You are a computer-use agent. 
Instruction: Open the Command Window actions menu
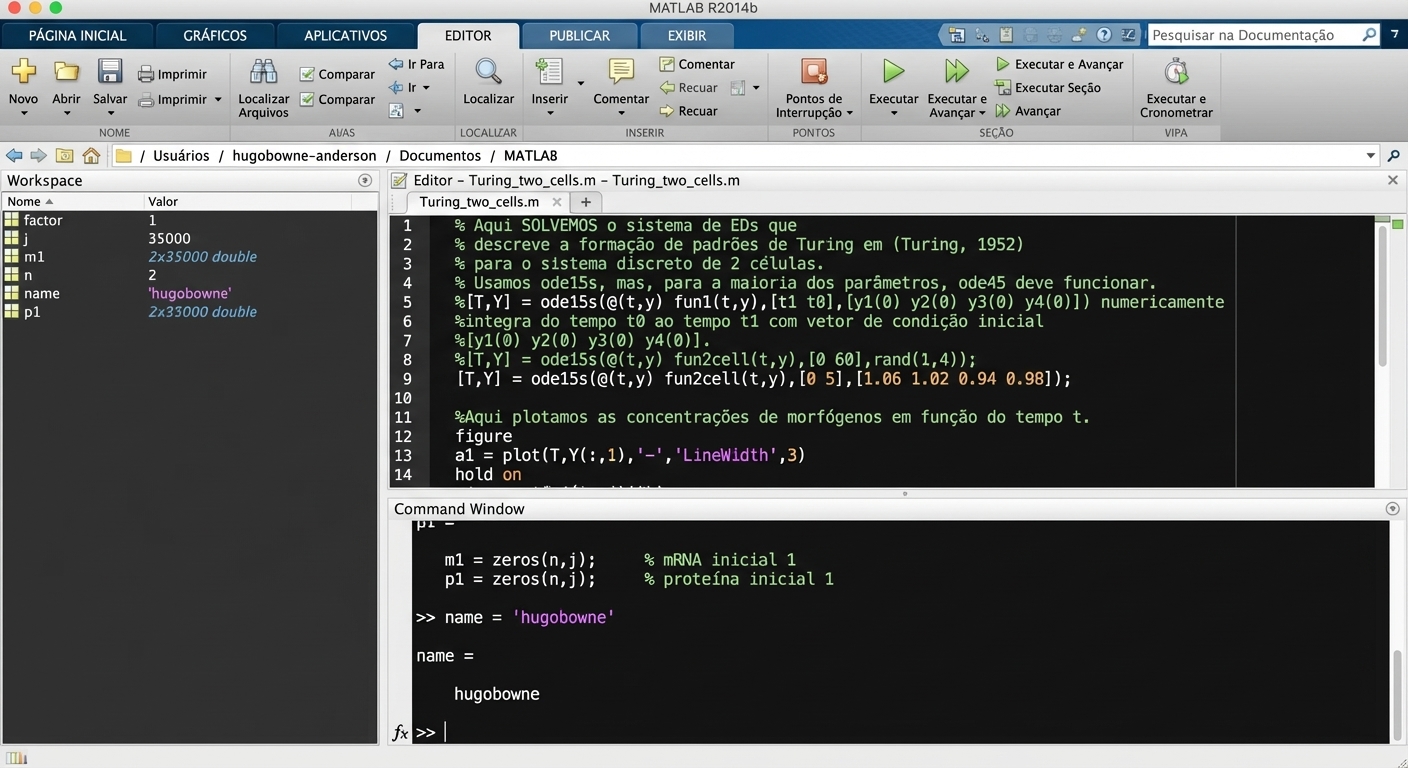[x=1392, y=509]
